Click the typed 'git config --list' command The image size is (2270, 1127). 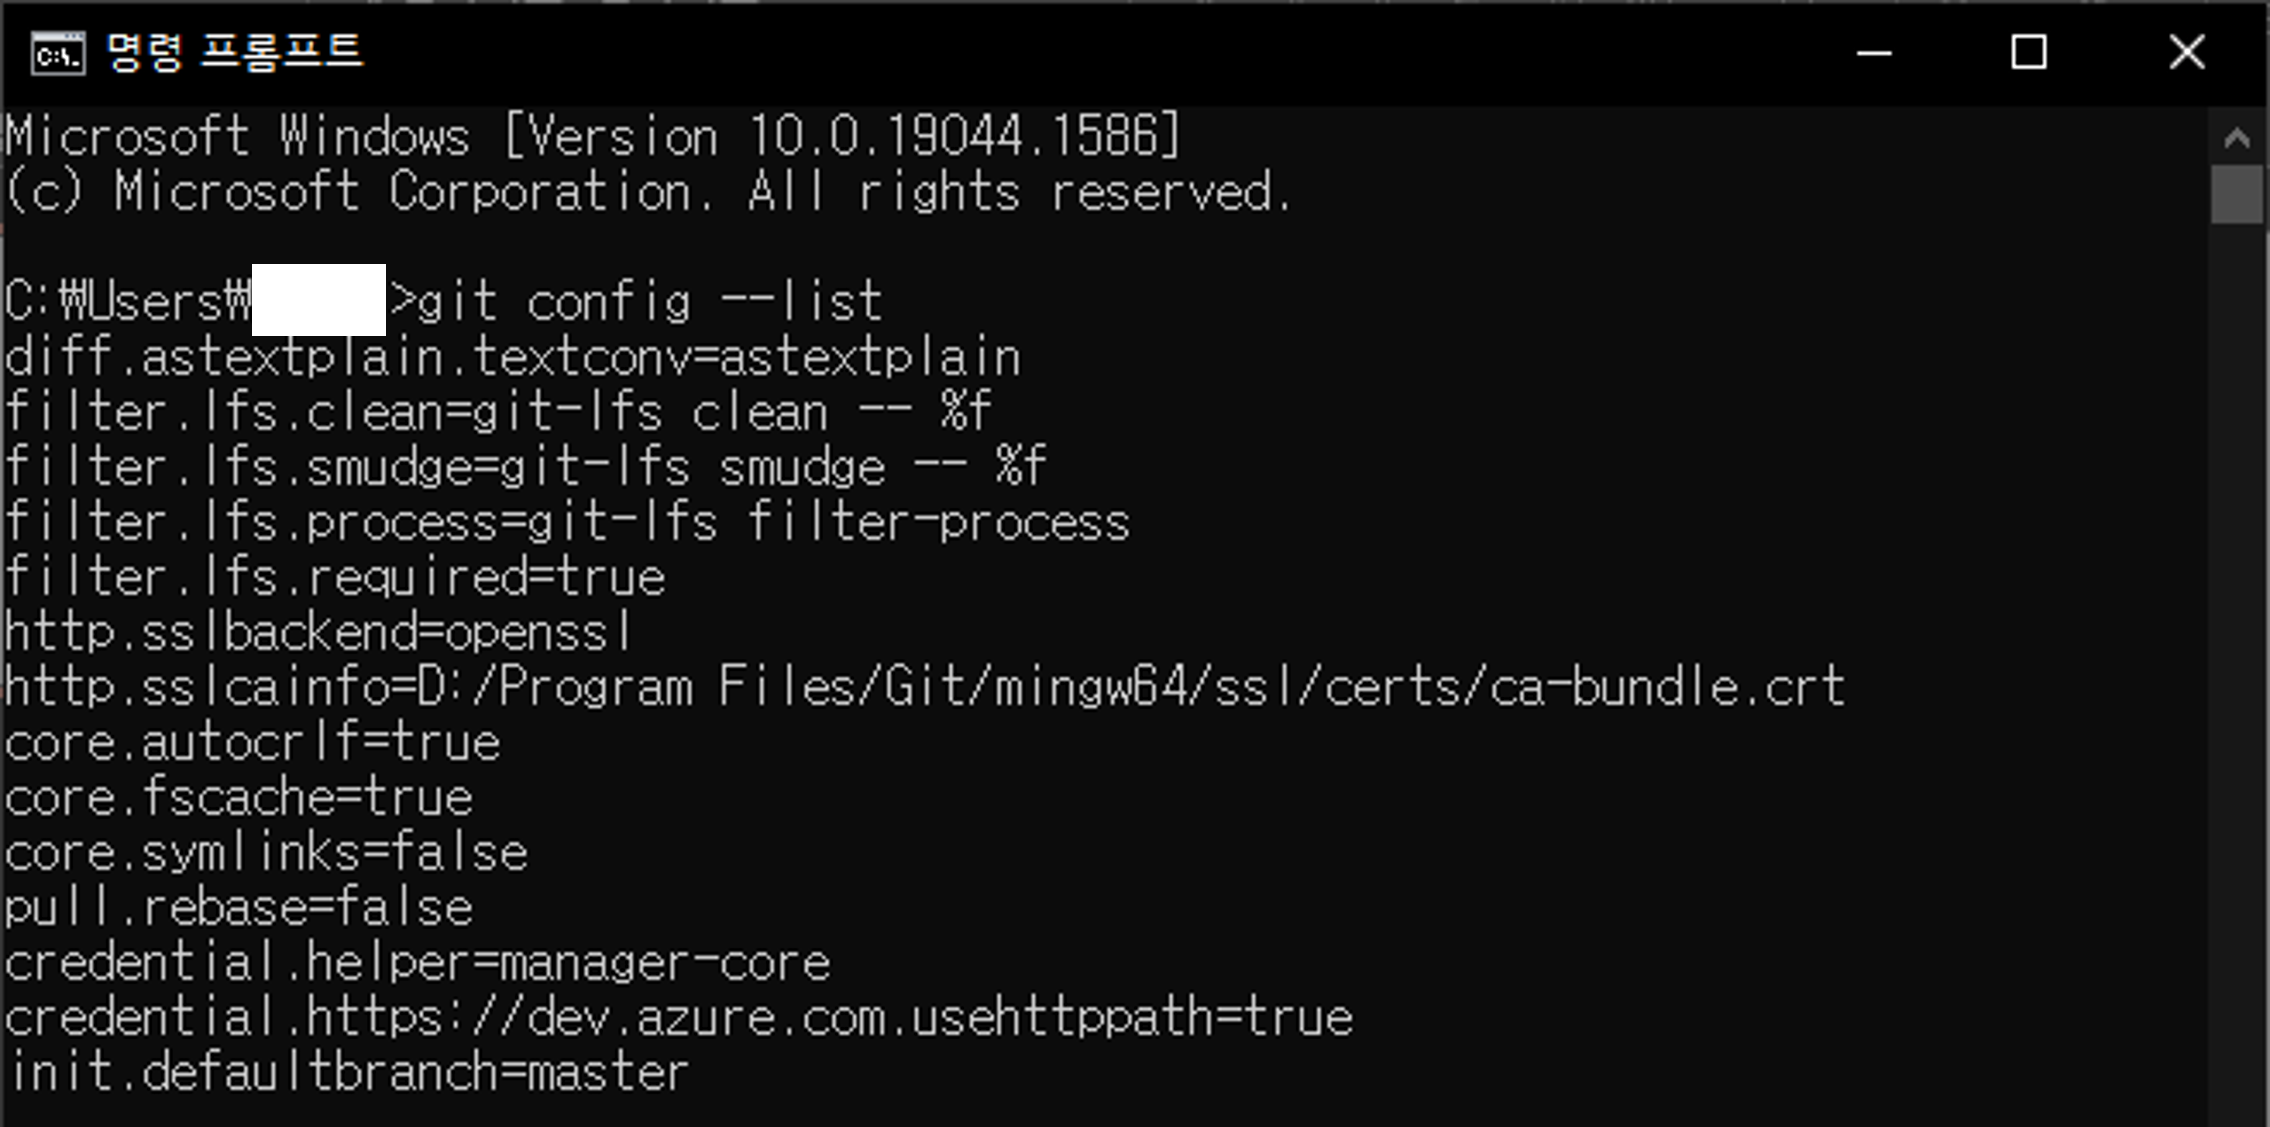650,302
